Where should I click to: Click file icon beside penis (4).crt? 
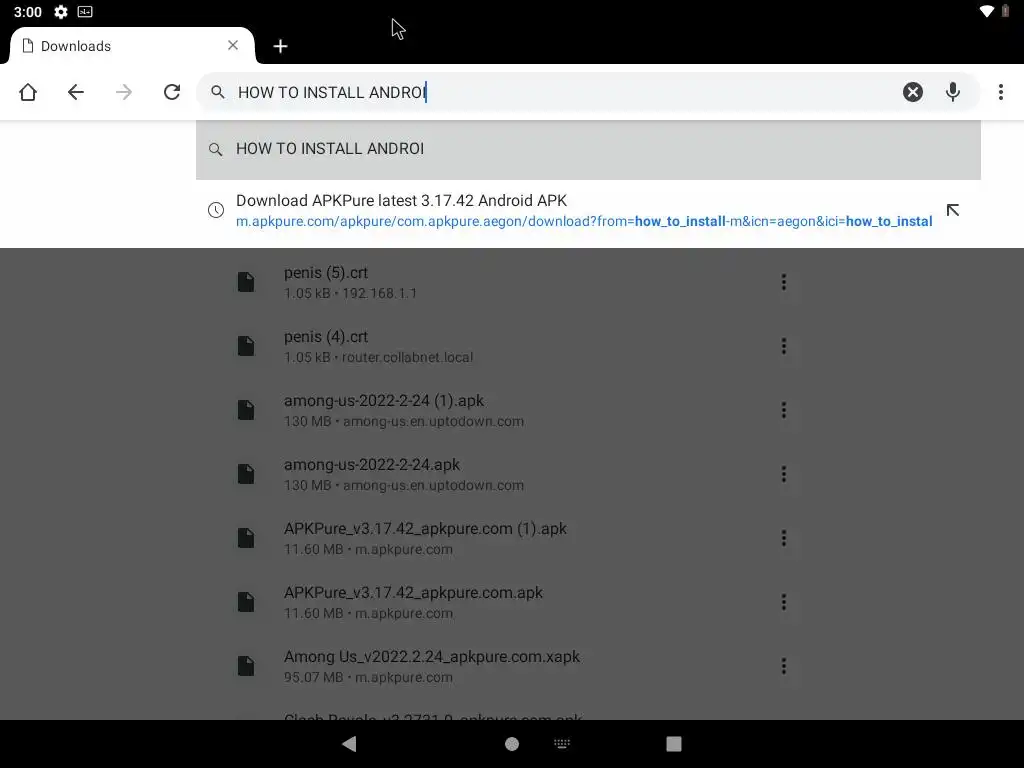[x=246, y=346]
